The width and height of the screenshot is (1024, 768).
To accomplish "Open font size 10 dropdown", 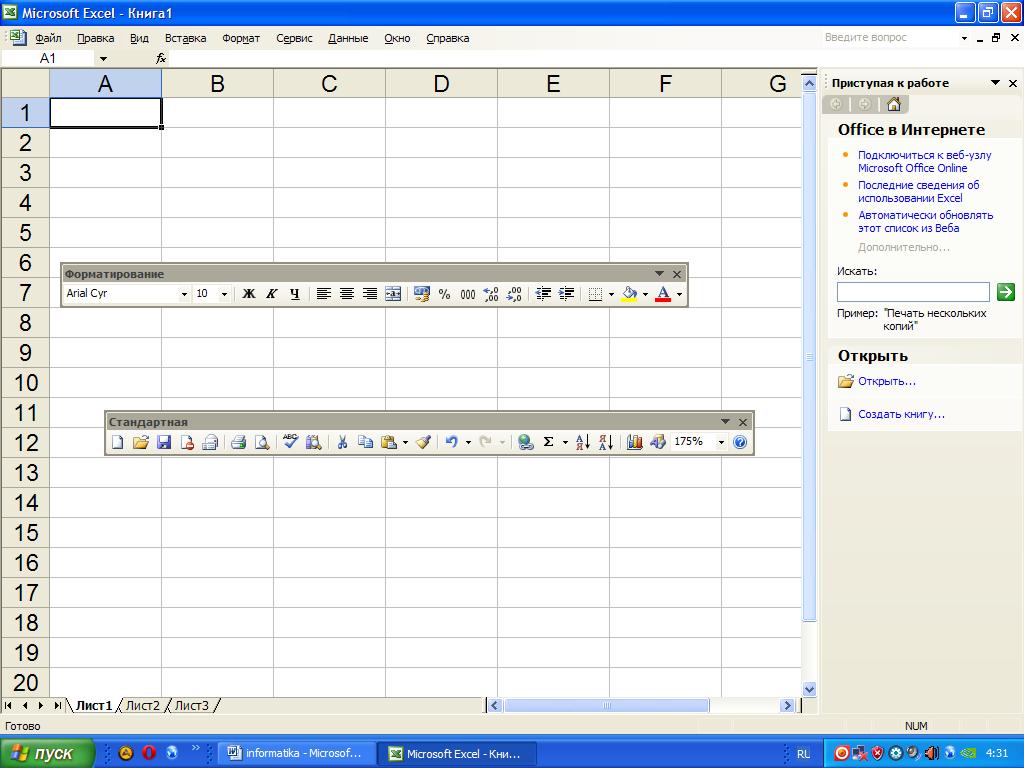I will point(224,294).
